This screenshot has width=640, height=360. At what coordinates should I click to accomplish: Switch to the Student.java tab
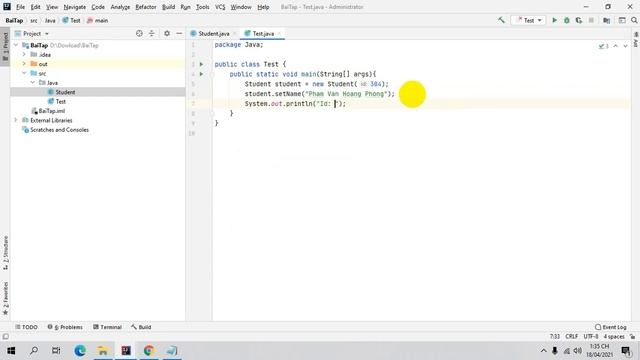[x=213, y=33]
